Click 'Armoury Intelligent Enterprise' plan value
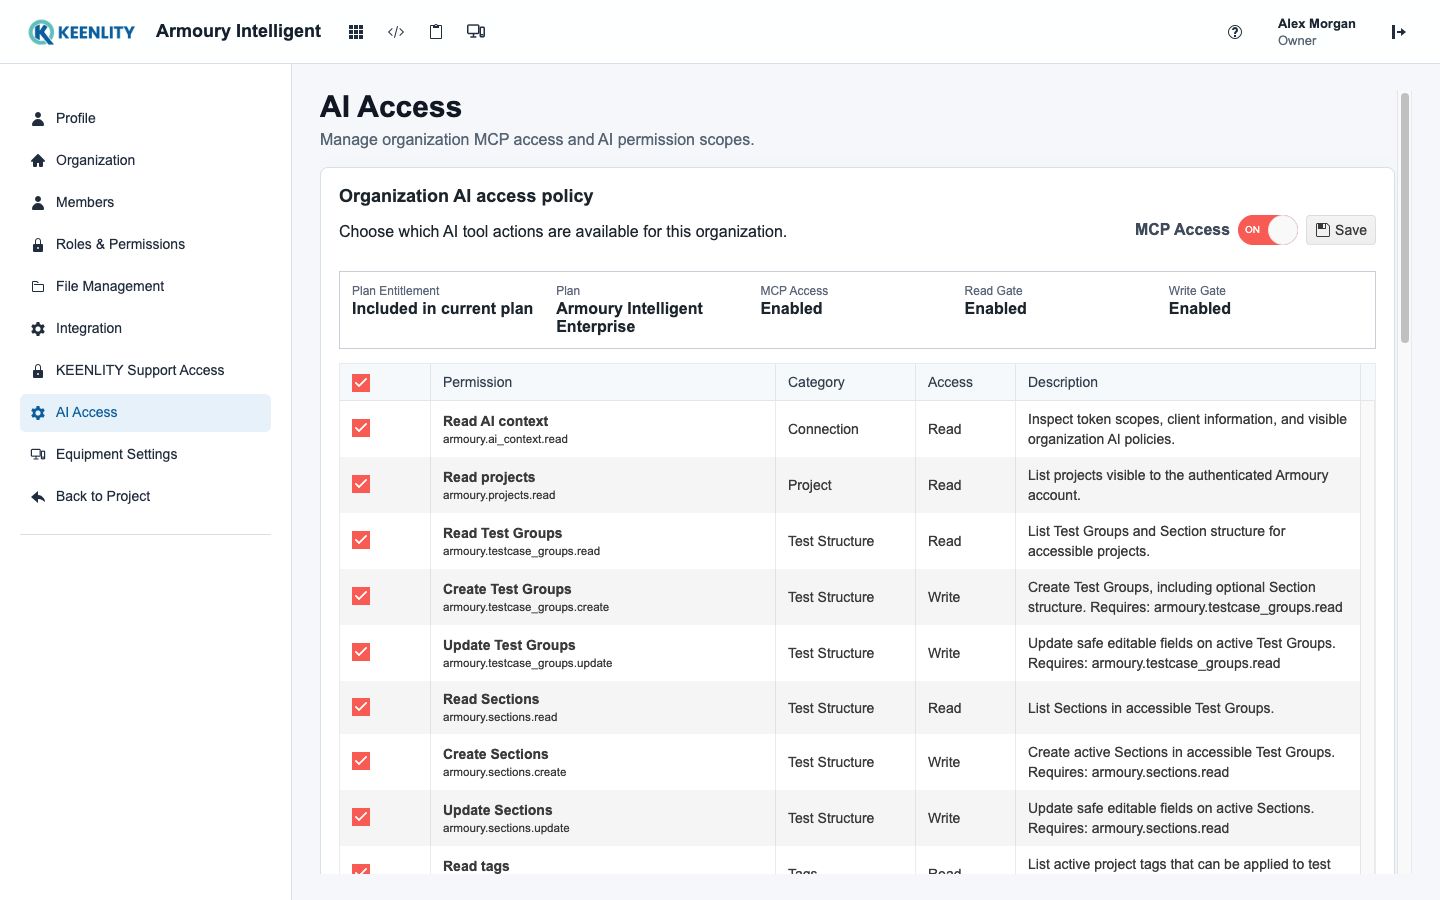1440x900 pixels. click(629, 317)
